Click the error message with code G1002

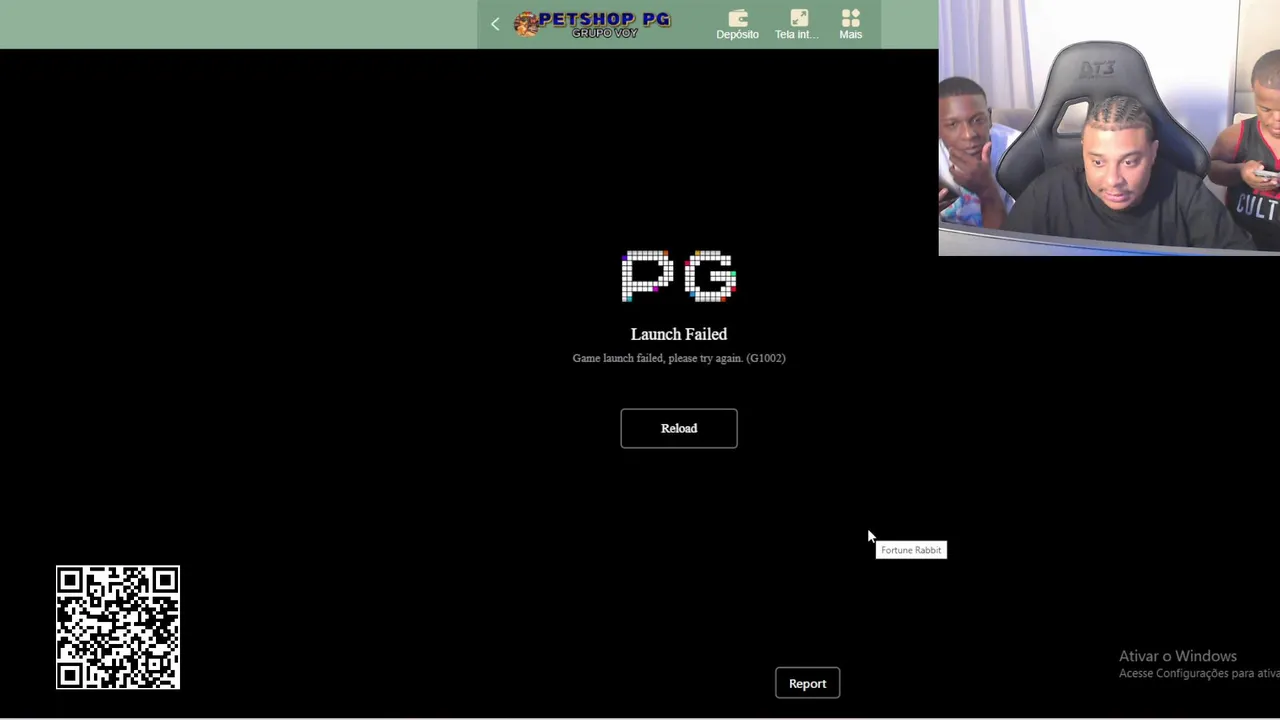point(679,358)
